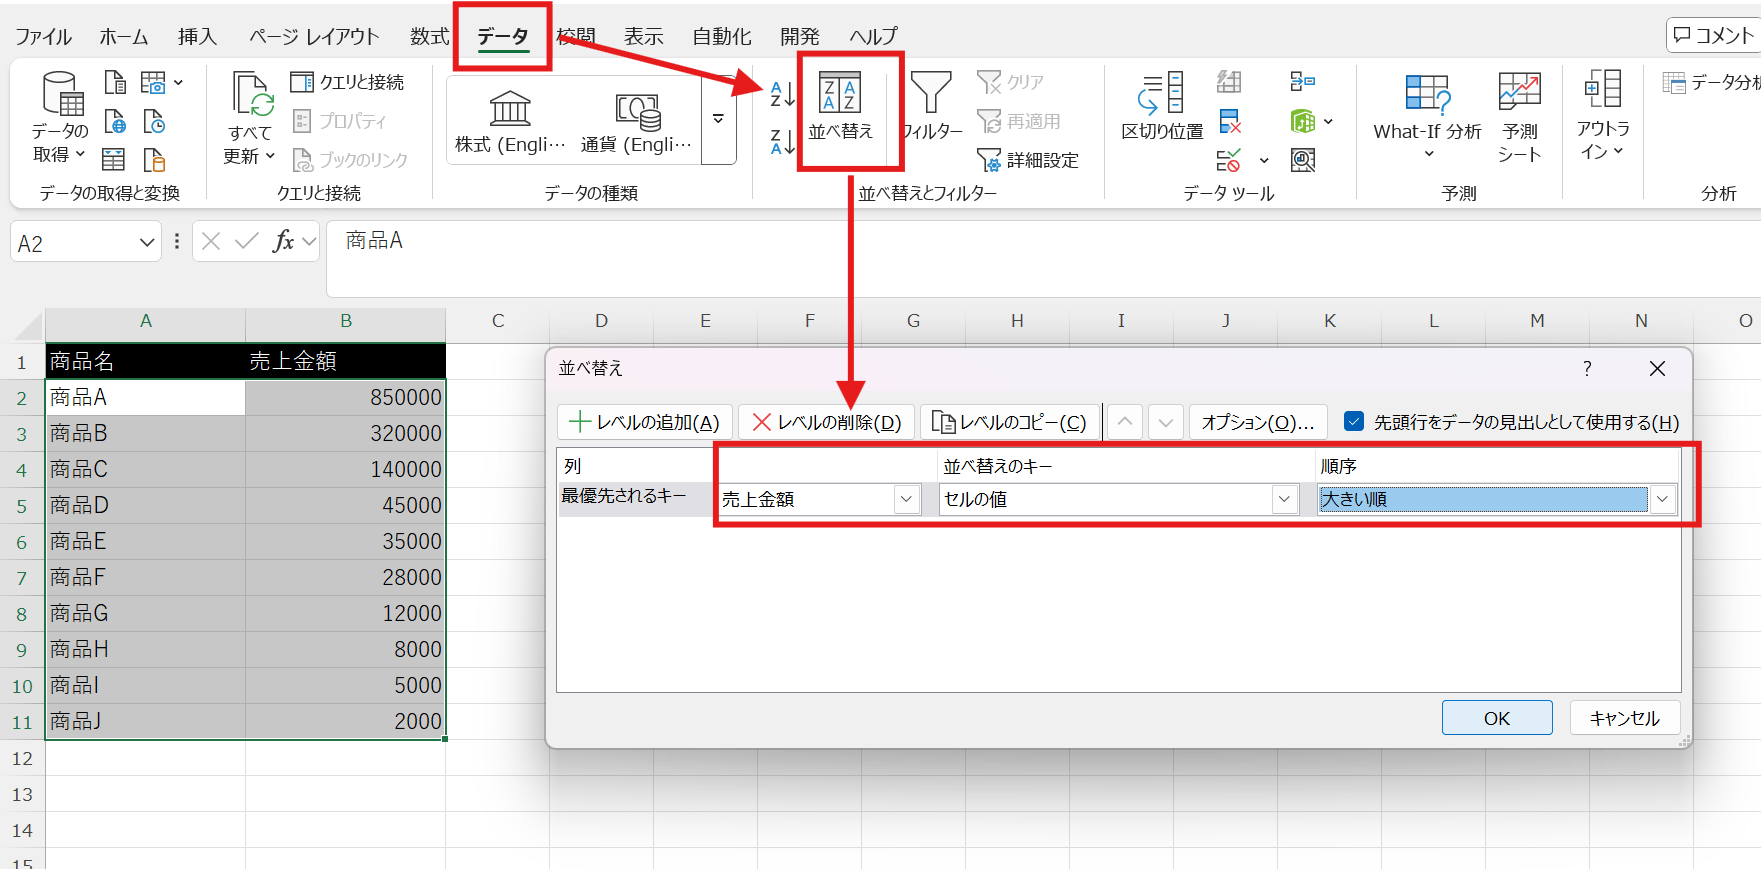Select 株式 (English) data type
This screenshot has height=869, width=1761.
(x=510, y=121)
